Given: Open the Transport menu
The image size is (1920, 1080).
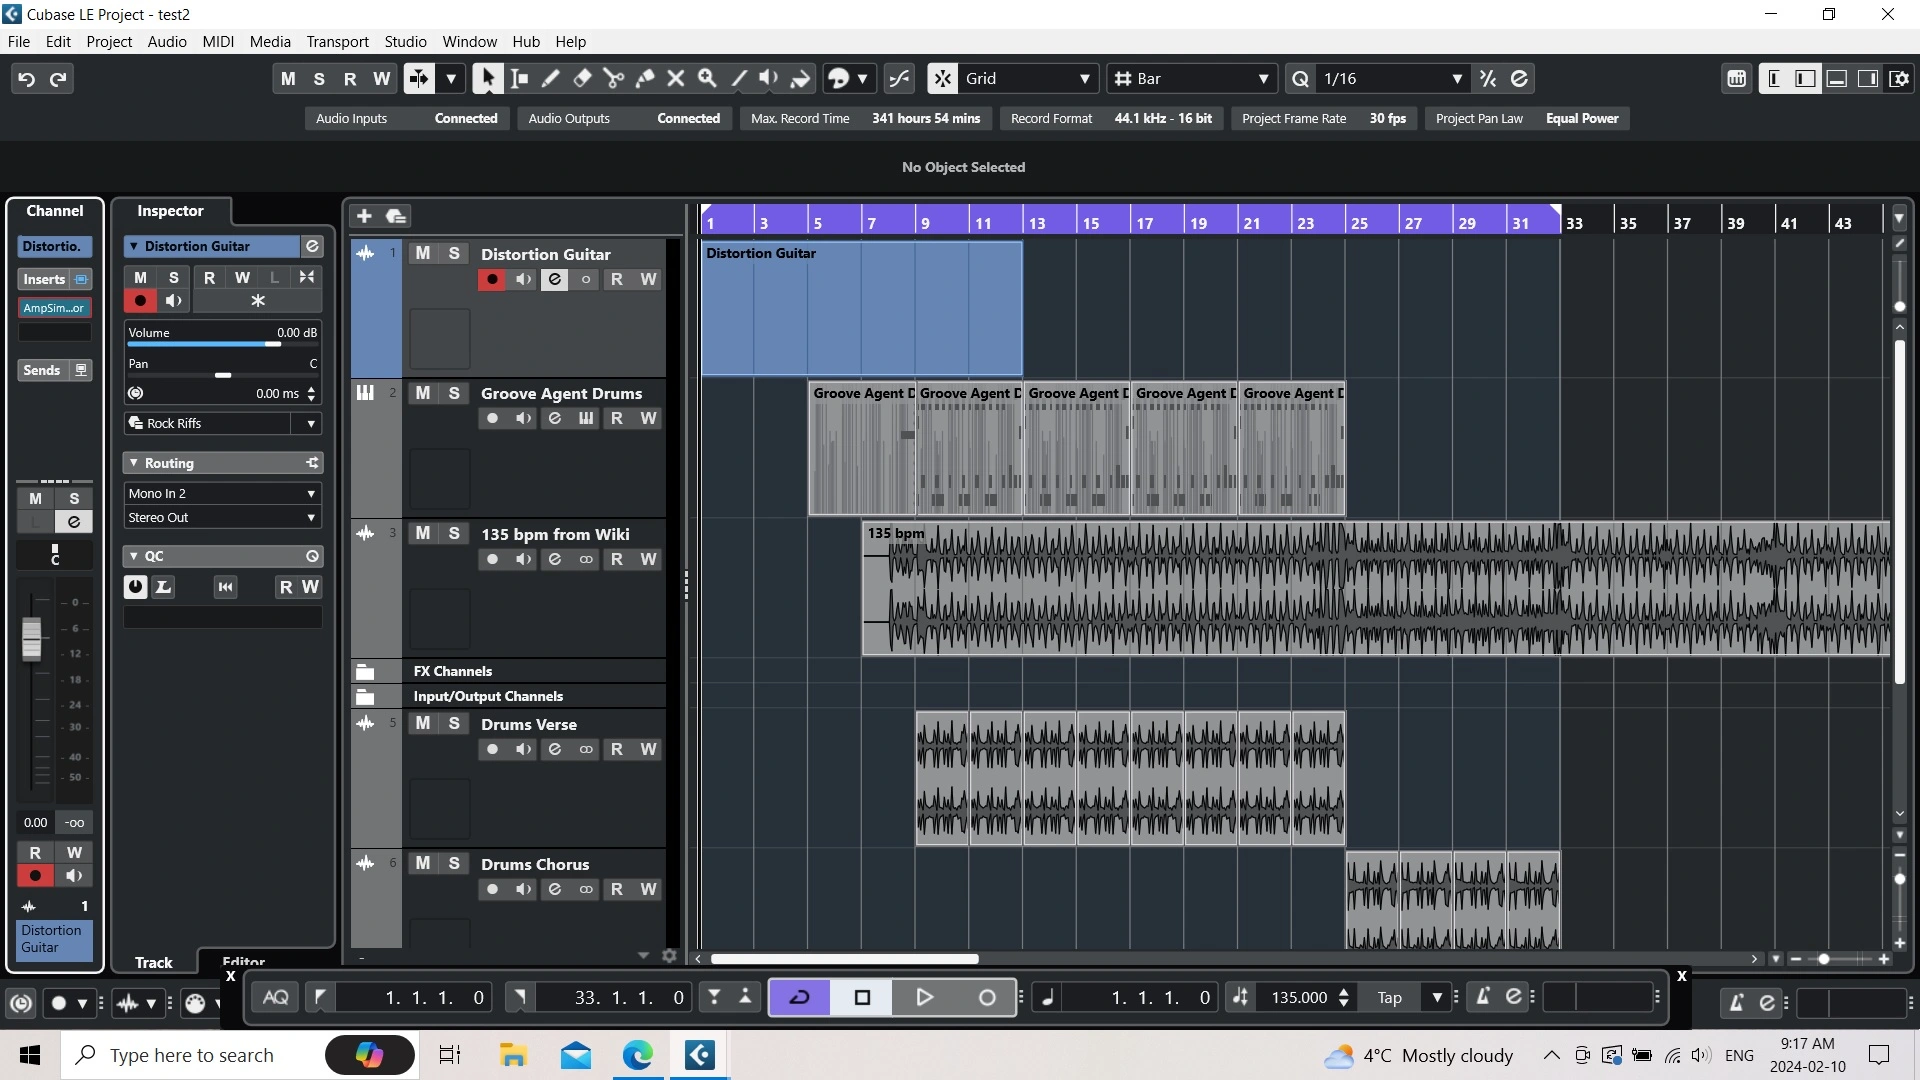Looking at the screenshot, I should click(337, 41).
